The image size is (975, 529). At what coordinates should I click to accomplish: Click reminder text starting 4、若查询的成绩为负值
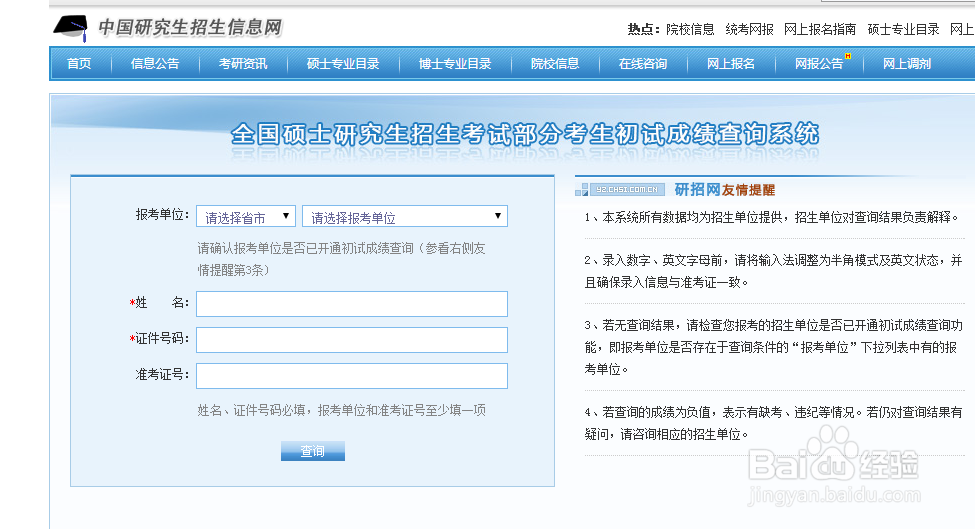point(774,423)
